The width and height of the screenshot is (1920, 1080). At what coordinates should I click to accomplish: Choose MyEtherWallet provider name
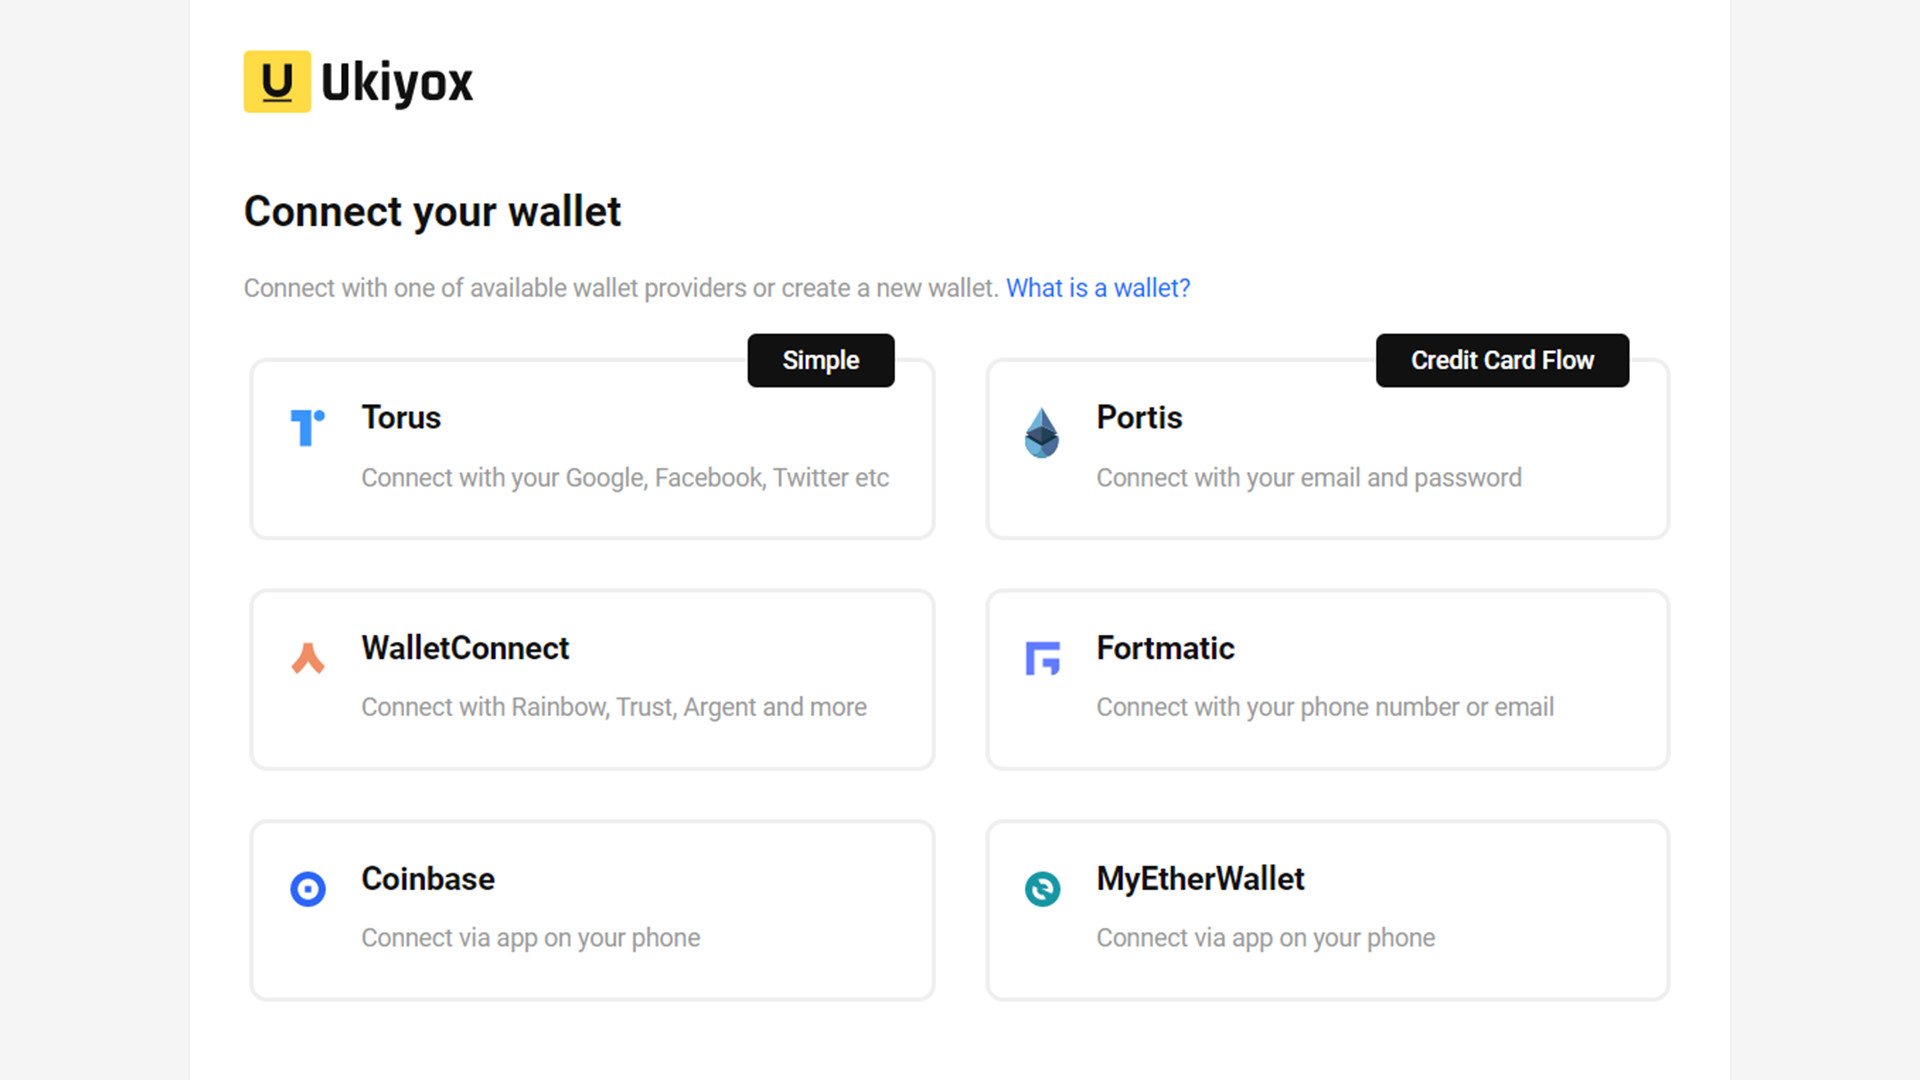coord(1200,879)
